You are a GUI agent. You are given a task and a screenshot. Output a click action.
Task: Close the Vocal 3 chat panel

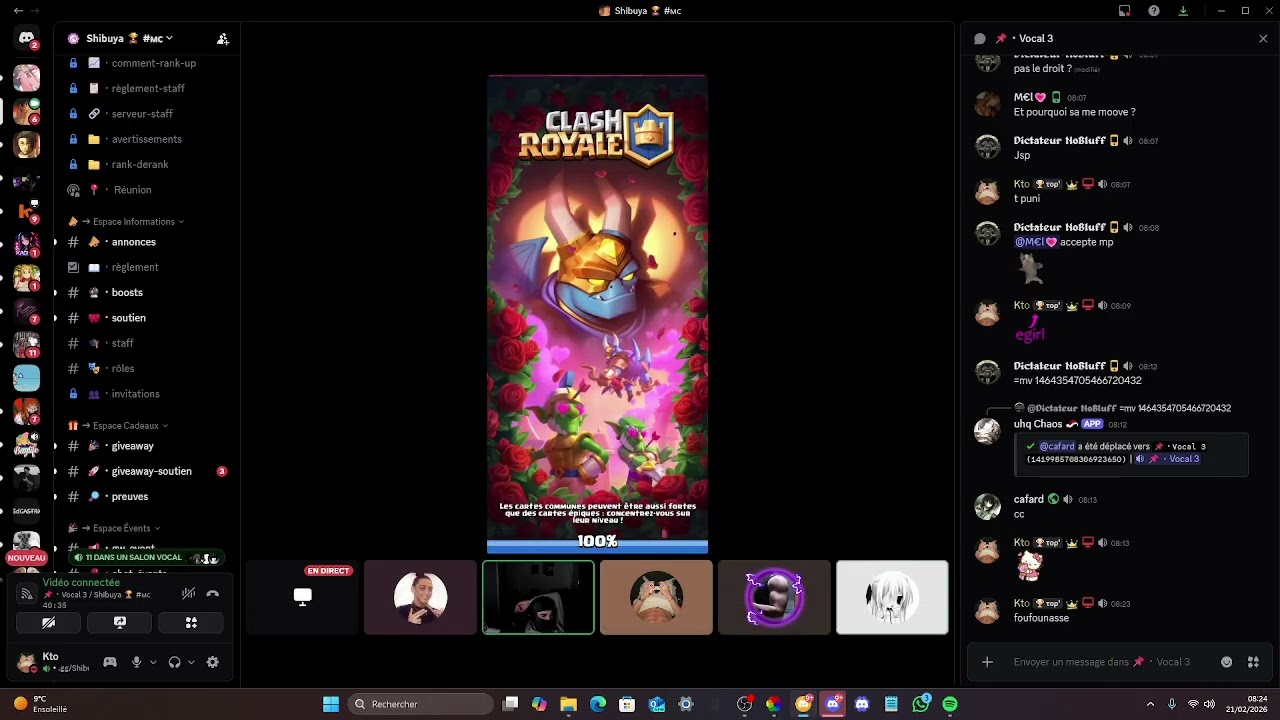coord(1263,39)
